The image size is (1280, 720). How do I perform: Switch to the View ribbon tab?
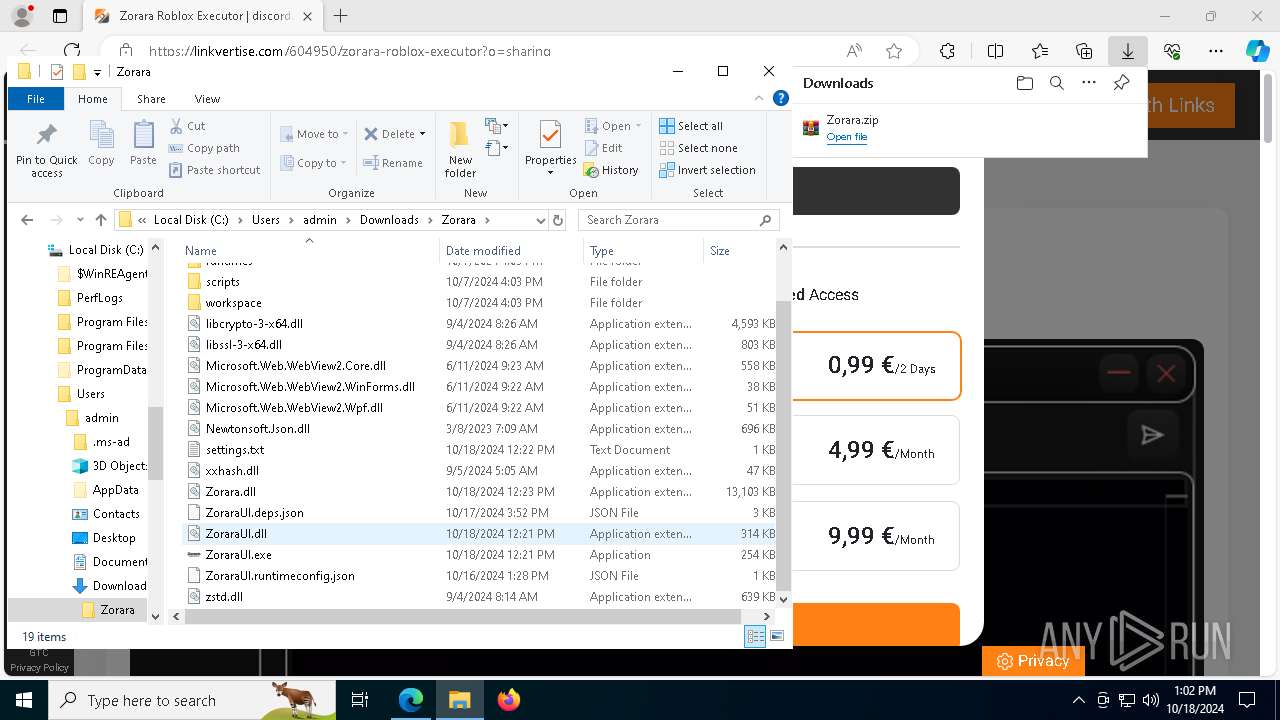pos(207,99)
